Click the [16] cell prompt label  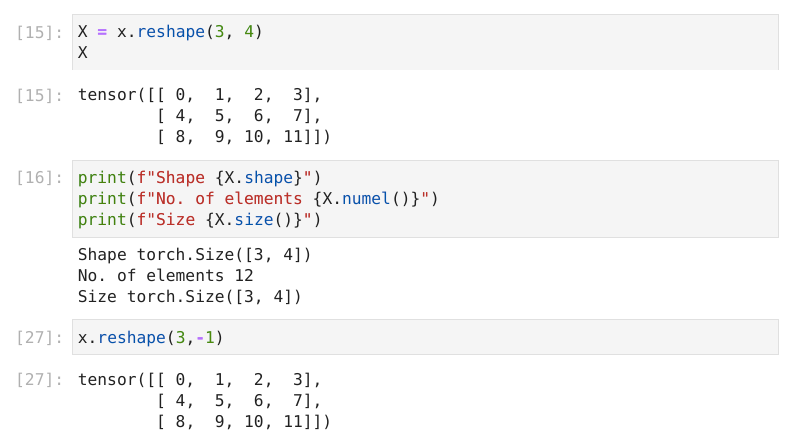(x=39, y=178)
